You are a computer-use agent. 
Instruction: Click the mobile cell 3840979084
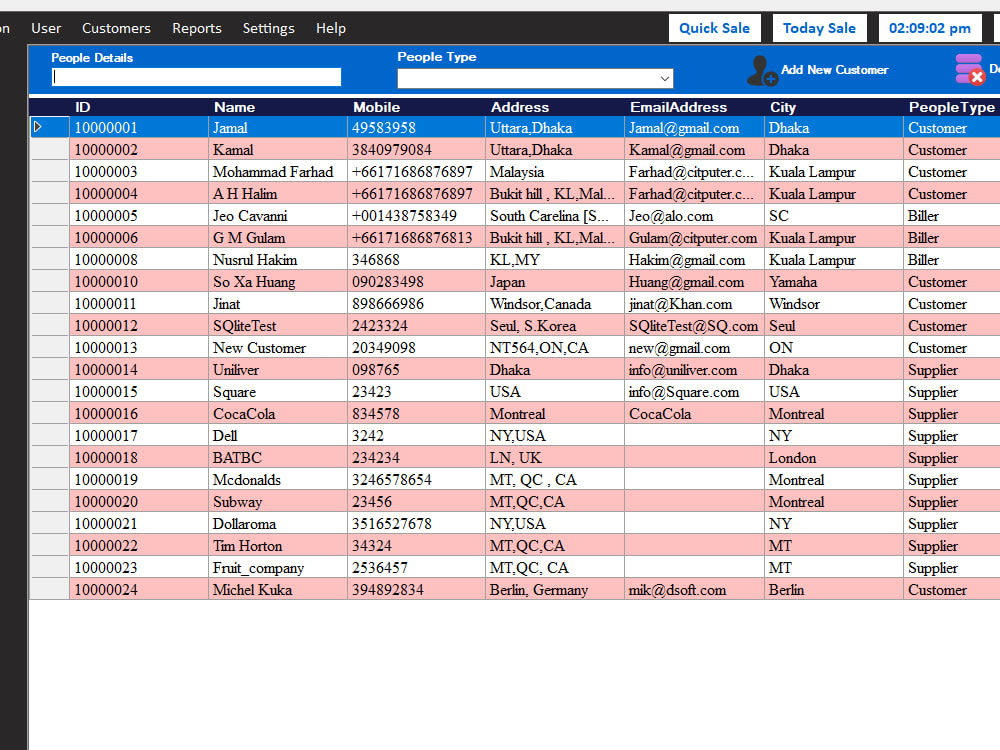coord(416,149)
